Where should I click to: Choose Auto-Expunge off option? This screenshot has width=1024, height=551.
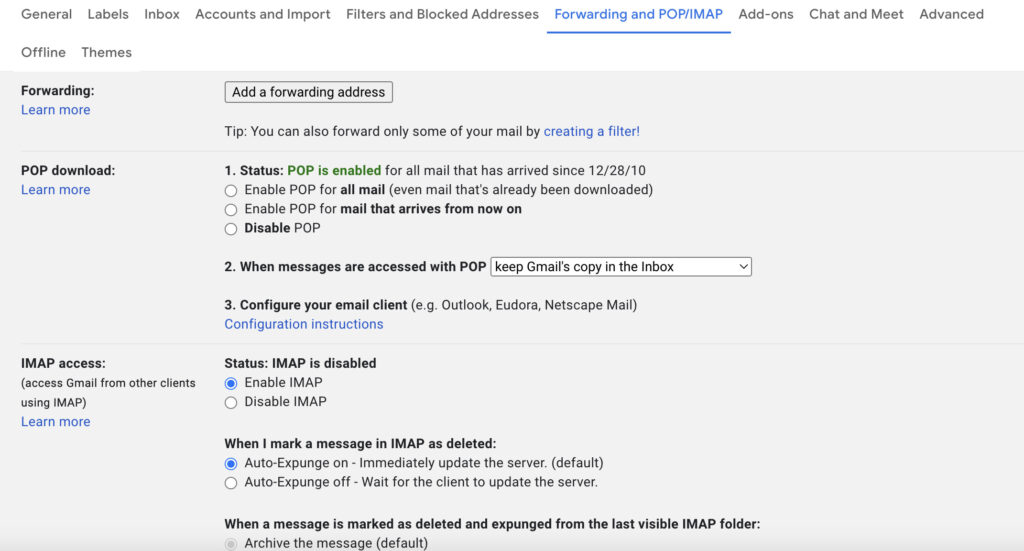click(x=231, y=483)
